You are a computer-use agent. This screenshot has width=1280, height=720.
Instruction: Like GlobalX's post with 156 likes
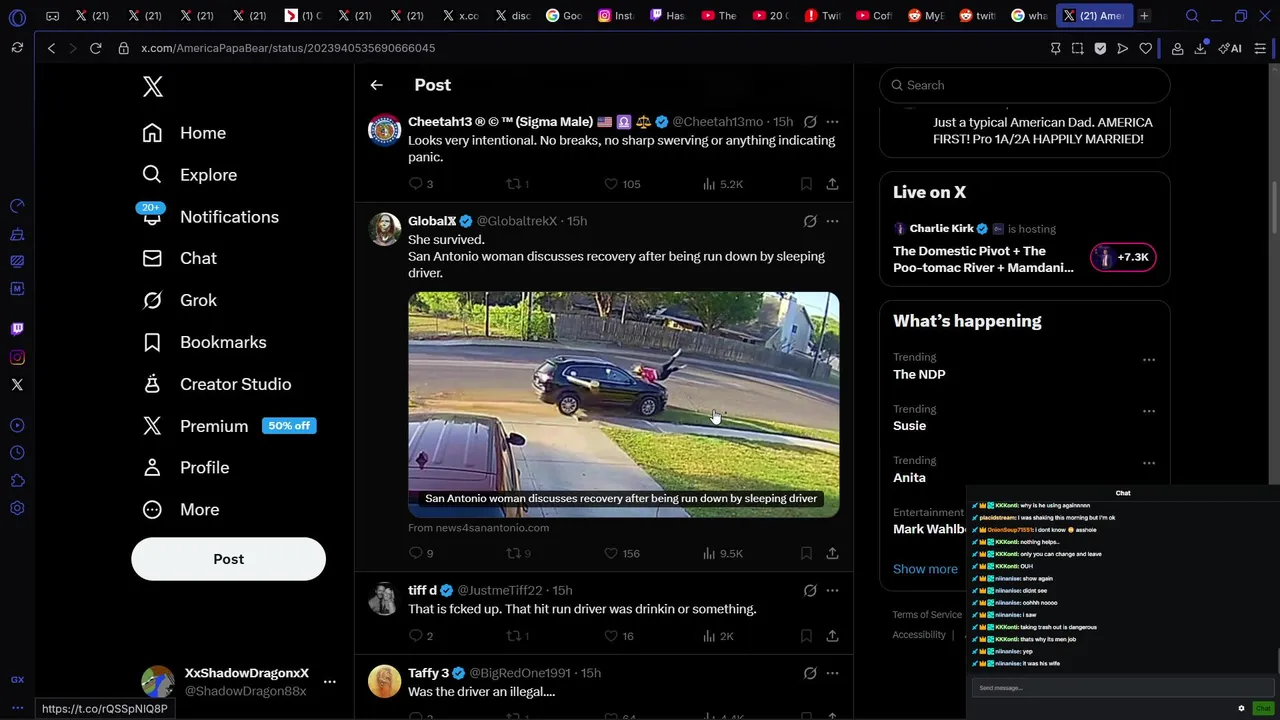tap(611, 553)
